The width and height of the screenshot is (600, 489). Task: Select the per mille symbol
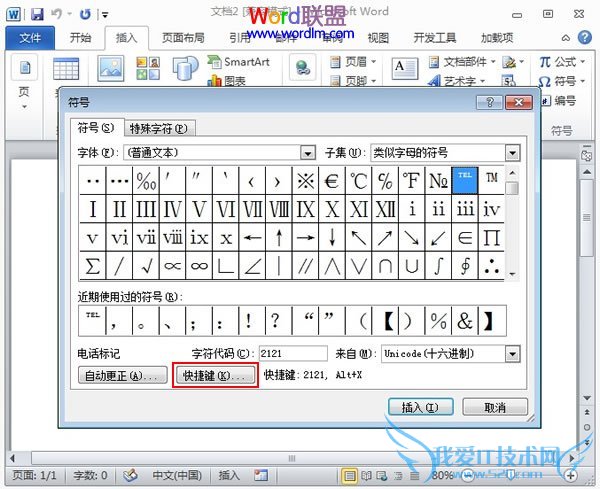click(x=146, y=180)
